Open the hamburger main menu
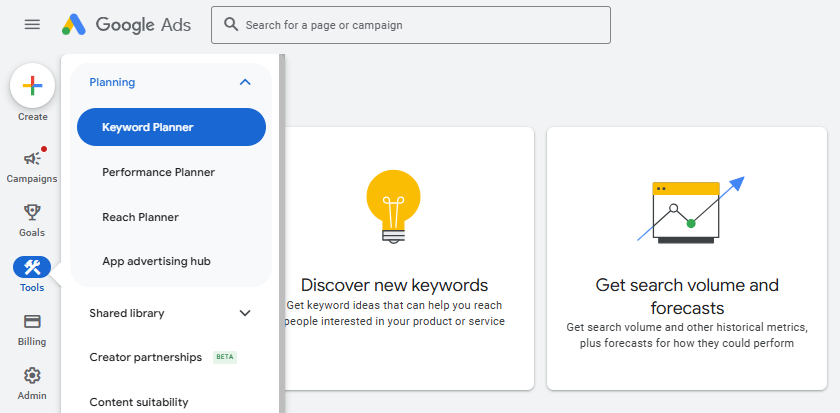 click(x=32, y=25)
